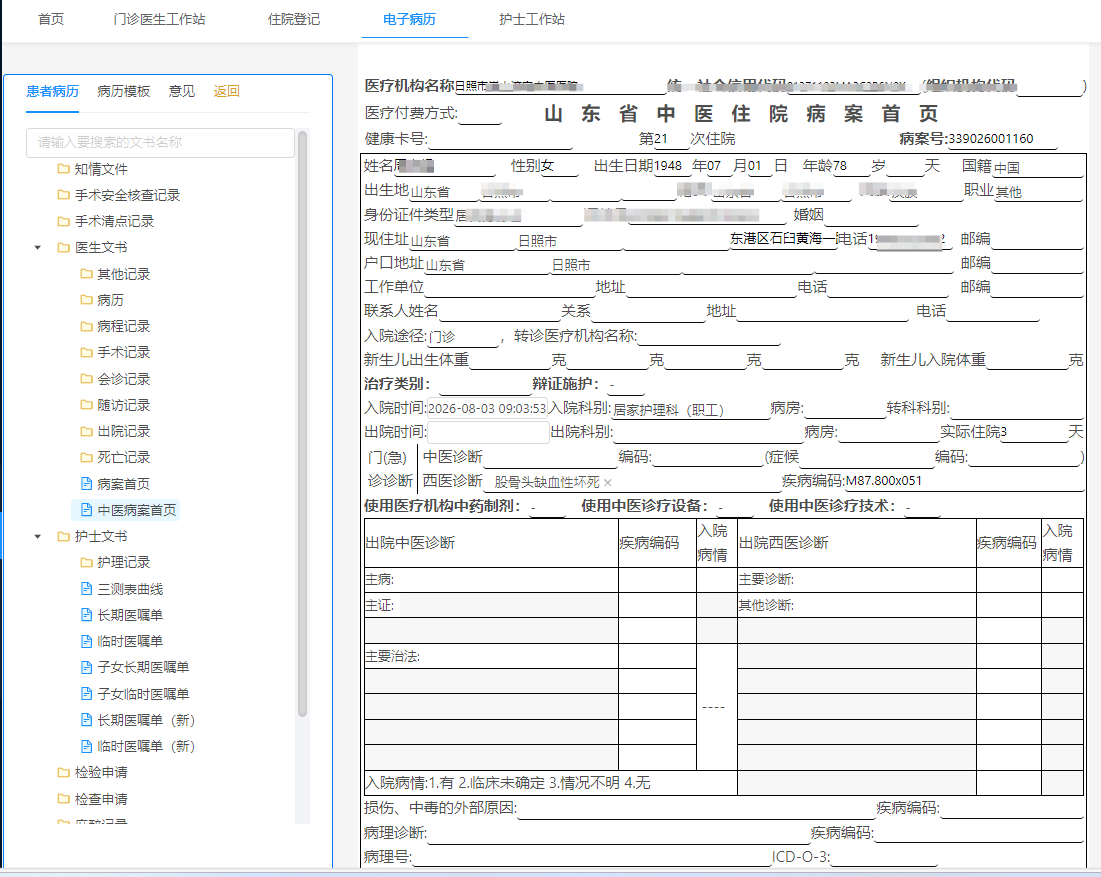Screen dimensions: 1101x877
Task: Click the folder icon next to 检查申请
Action: click(x=63, y=798)
